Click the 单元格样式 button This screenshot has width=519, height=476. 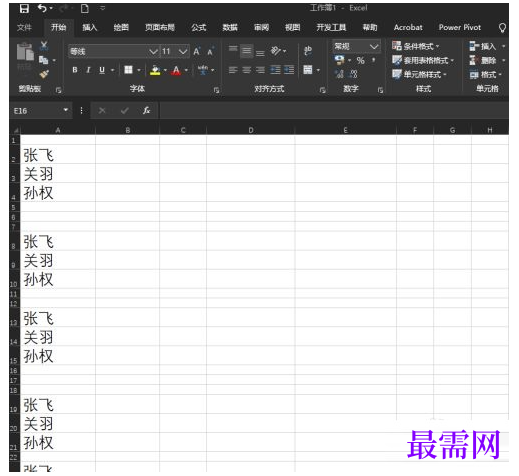[419, 74]
